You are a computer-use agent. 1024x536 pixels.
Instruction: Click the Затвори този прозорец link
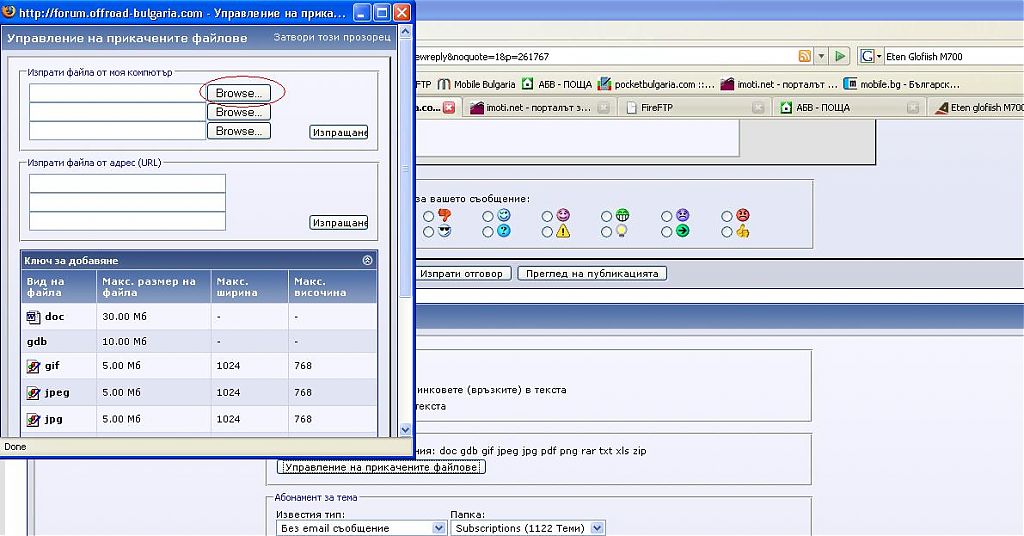(x=332, y=37)
